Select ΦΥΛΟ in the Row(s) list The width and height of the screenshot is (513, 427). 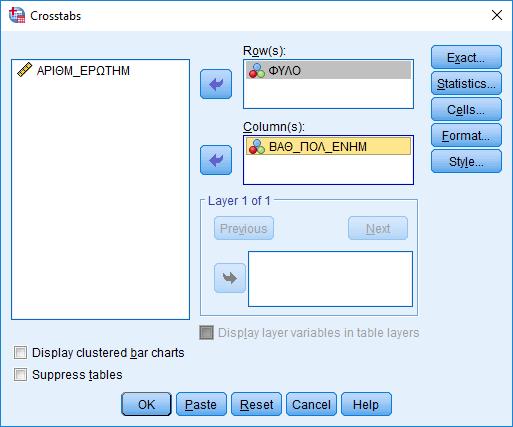(328, 70)
